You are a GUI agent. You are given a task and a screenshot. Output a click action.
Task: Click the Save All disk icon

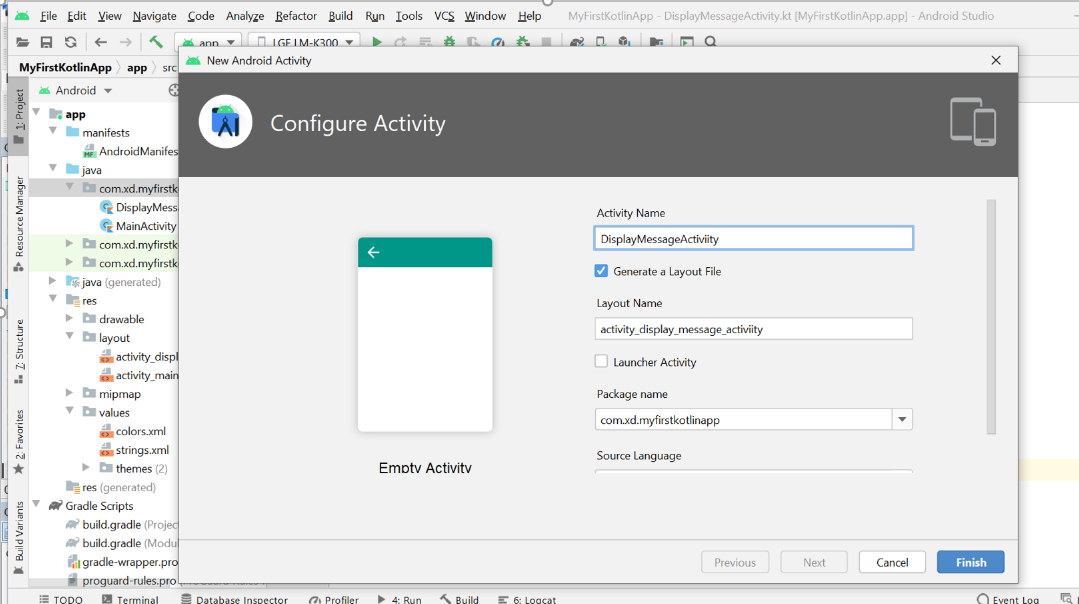coord(46,42)
